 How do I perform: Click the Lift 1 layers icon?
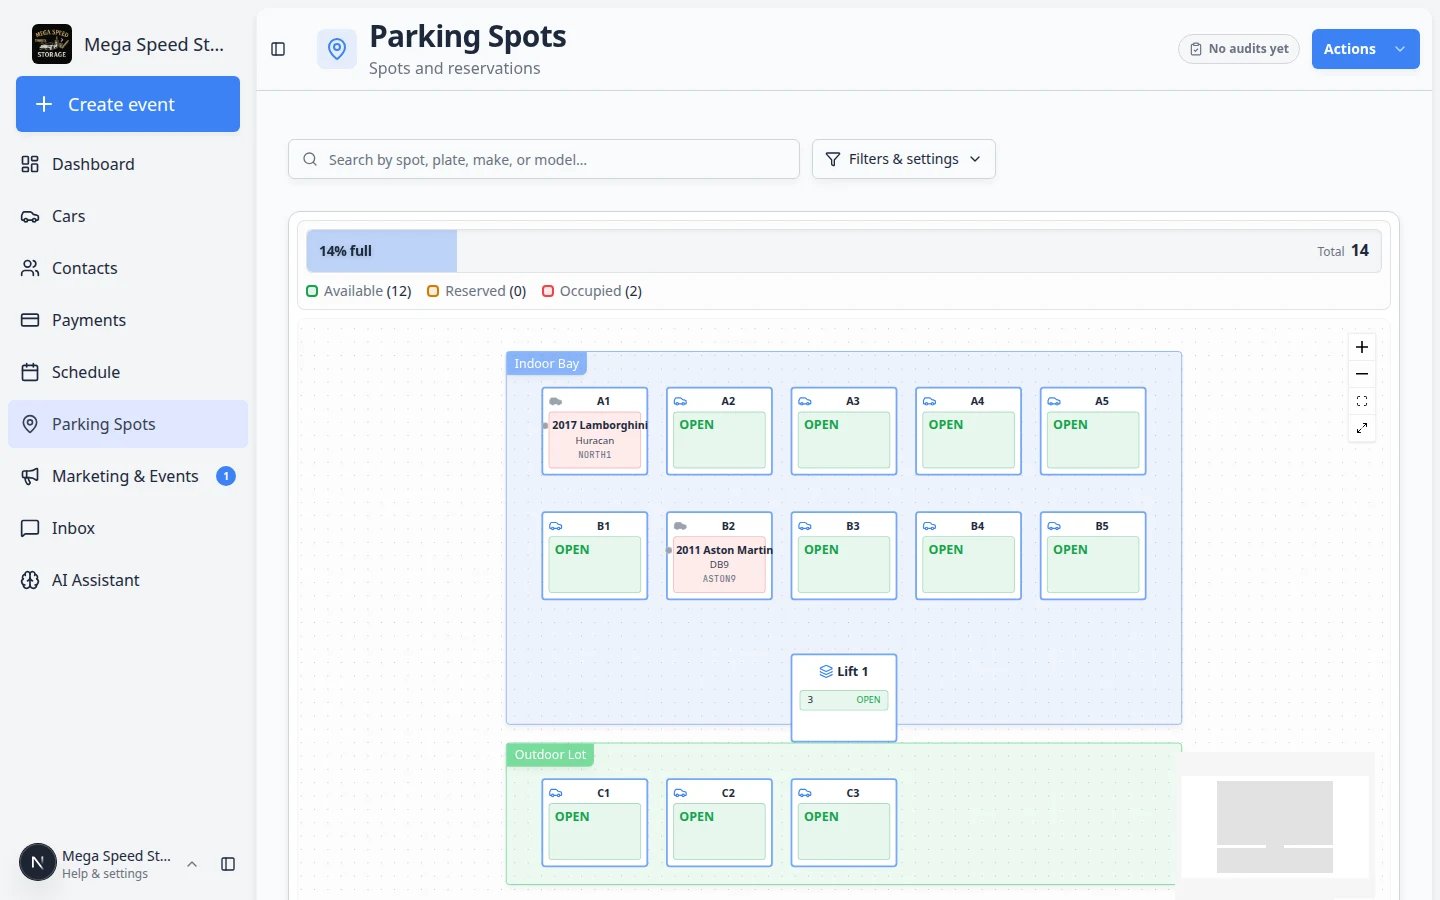[826, 671]
